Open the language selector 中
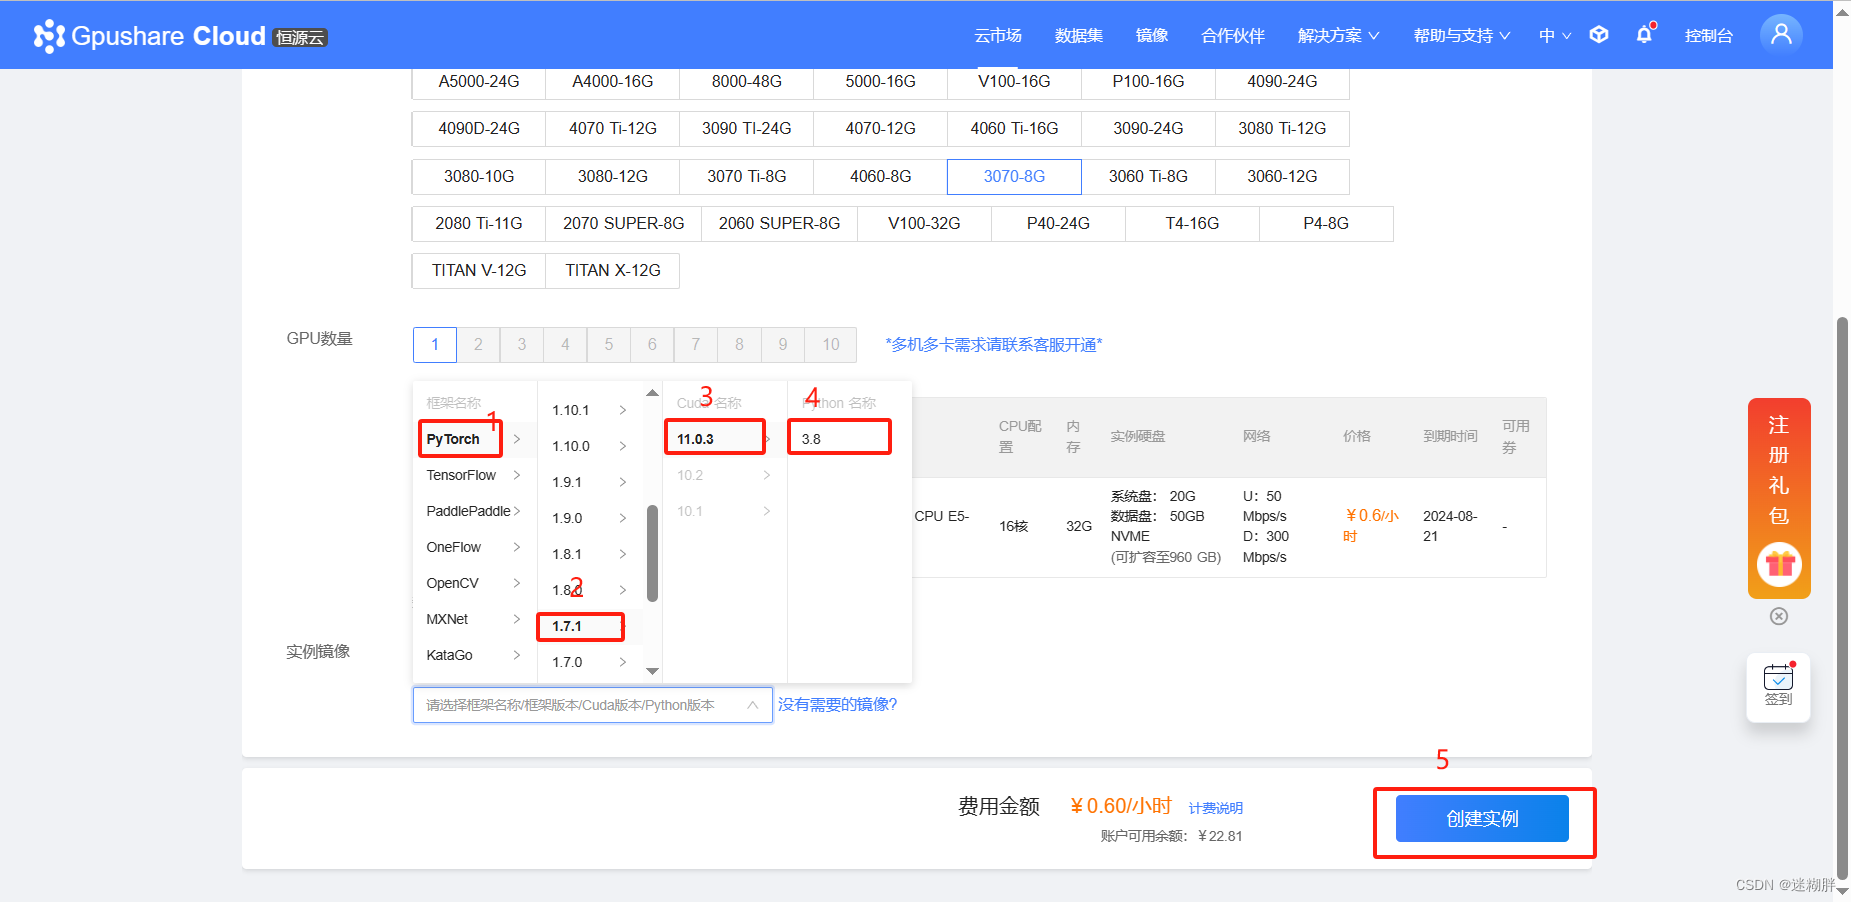 [1555, 35]
